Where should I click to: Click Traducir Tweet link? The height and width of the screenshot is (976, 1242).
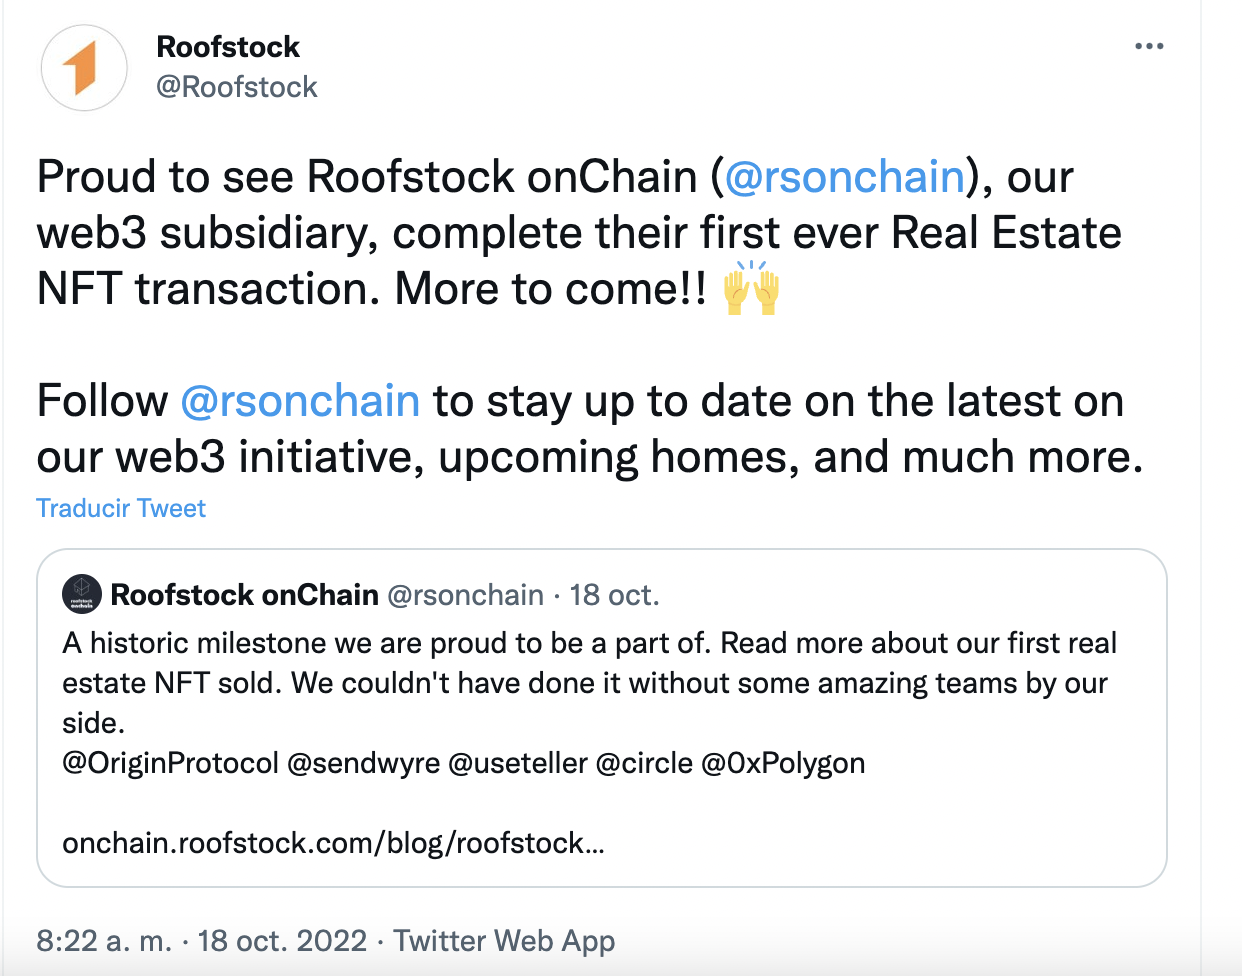(x=121, y=508)
